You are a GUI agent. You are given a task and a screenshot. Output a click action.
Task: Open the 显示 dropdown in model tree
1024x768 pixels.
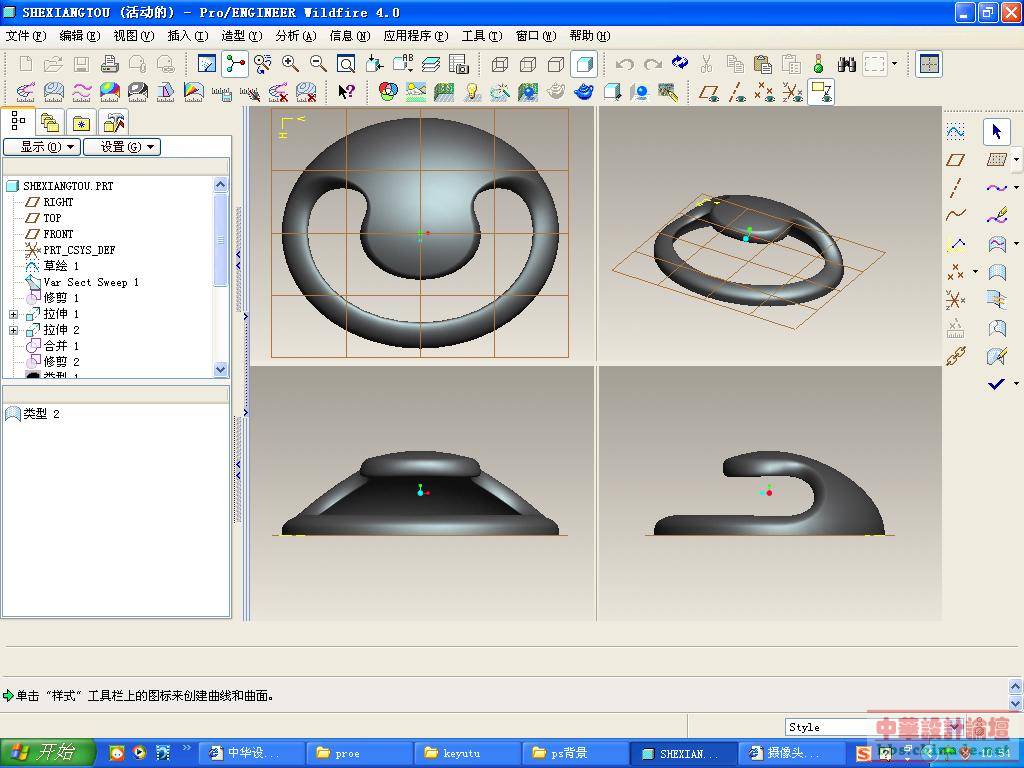click(41, 147)
